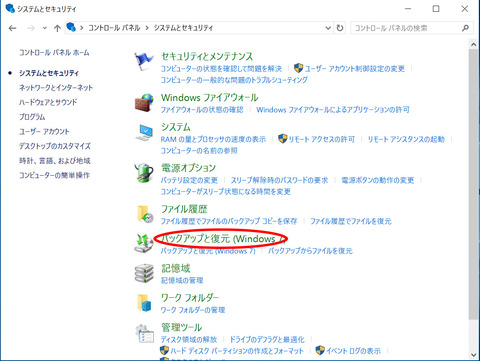Screen dimensions: 480x361
Task: Click the File History folder icon
Action: (x=145, y=214)
